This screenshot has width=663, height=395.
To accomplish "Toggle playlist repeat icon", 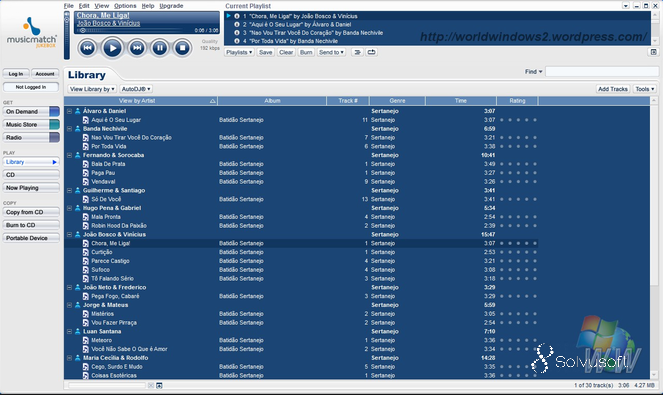I will tap(371, 52).
